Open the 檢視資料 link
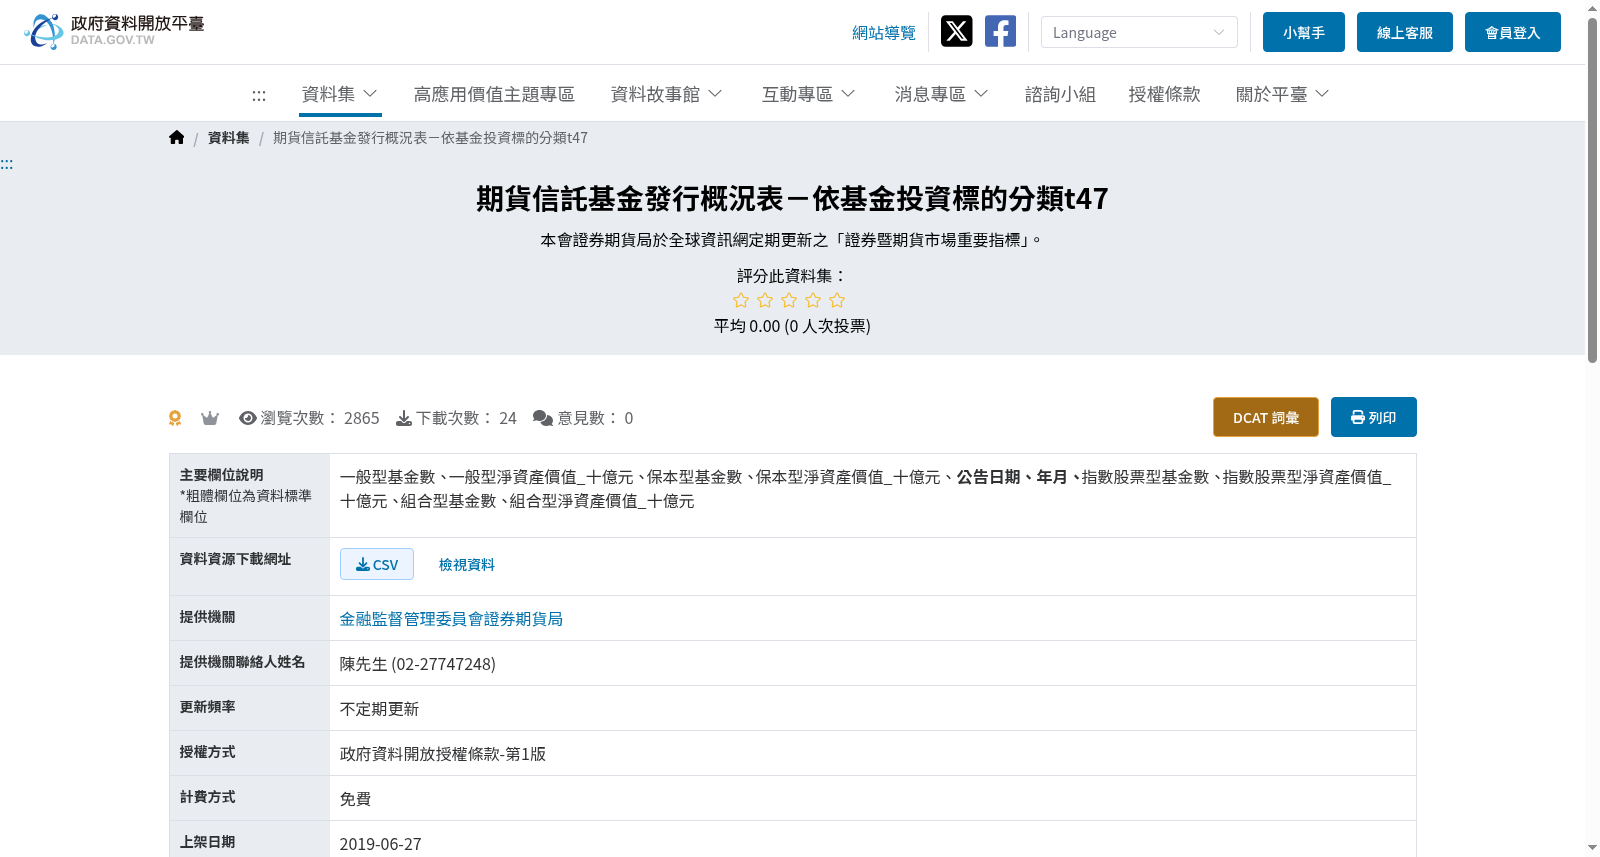Image resolution: width=1600 pixels, height=857 pixels. tap(467, 565)
